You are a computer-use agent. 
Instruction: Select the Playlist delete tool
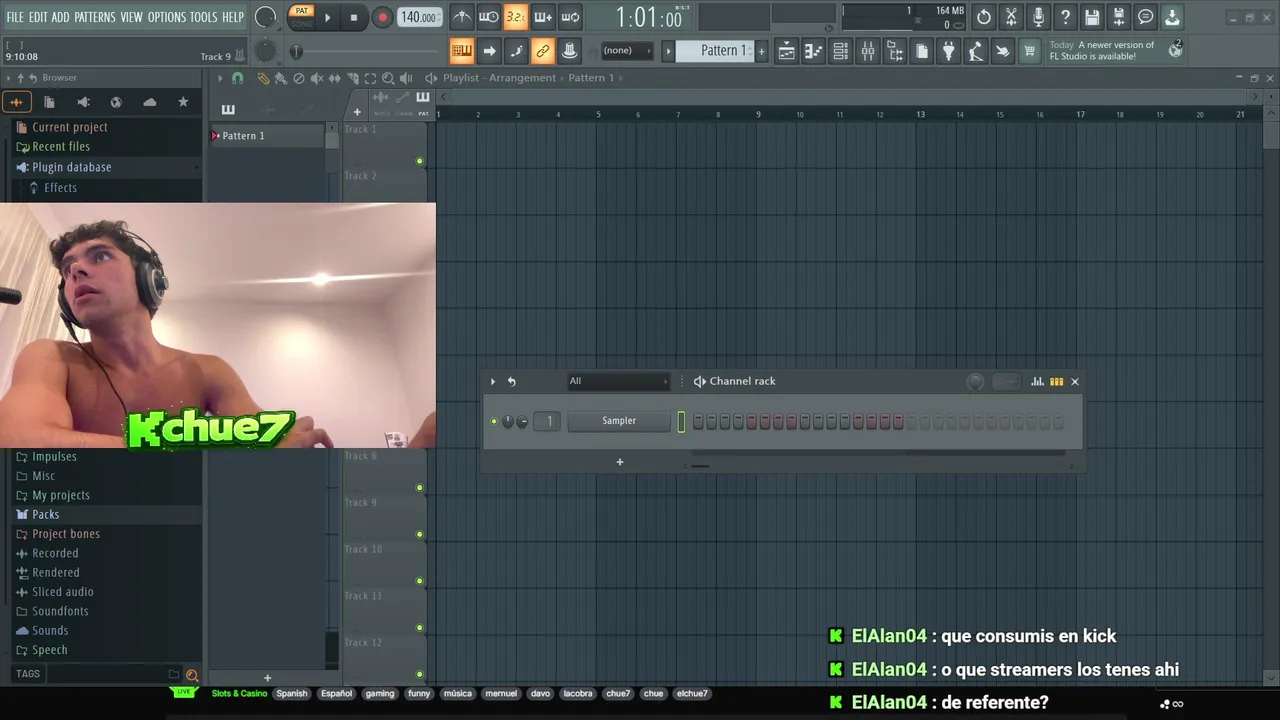(x=299, y=78)
